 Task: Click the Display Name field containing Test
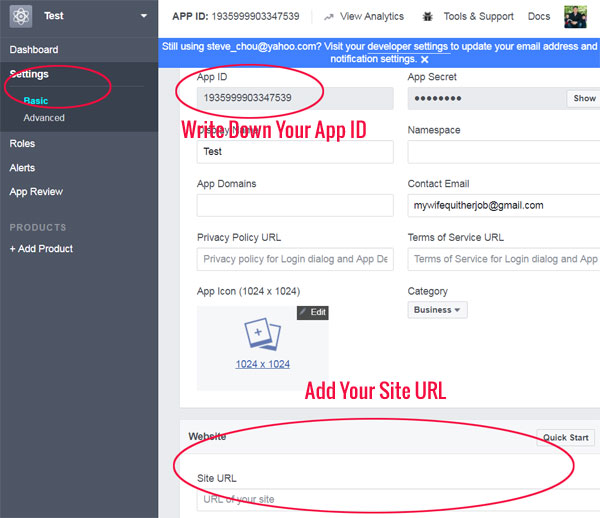click(295, 152)
